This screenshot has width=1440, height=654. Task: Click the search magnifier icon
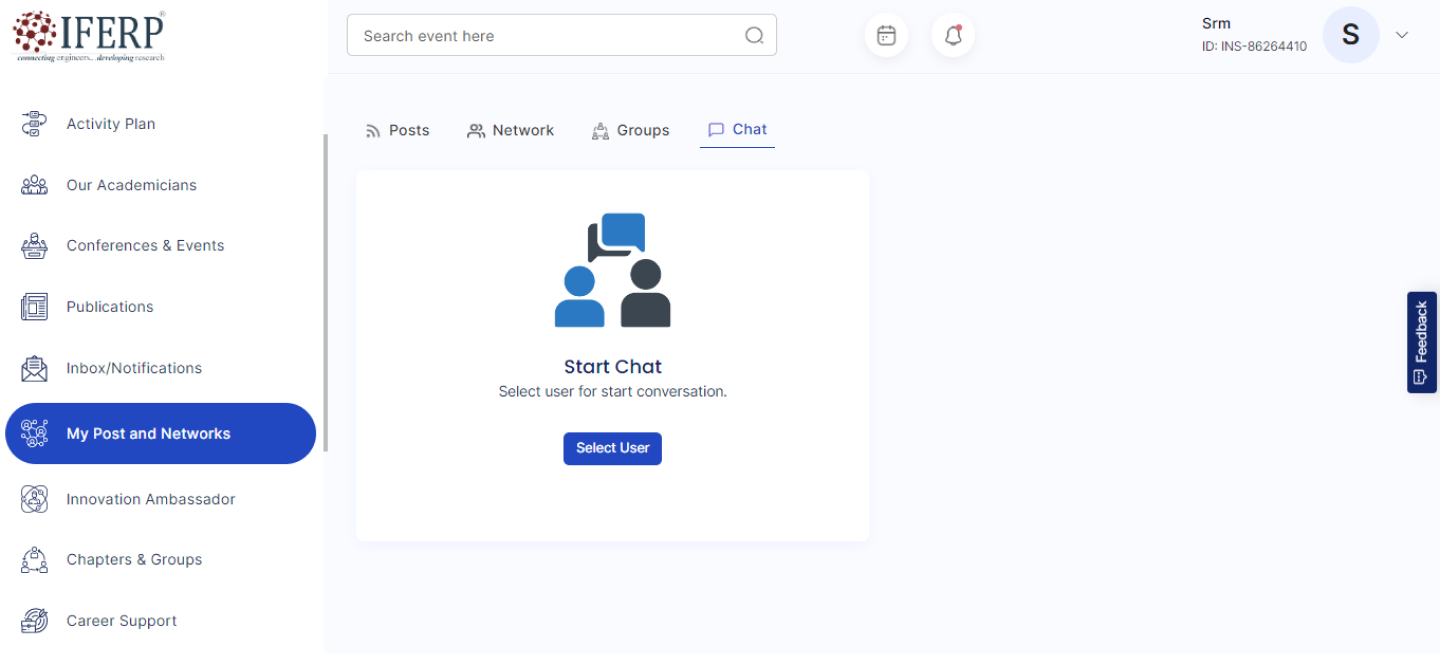[x=754, y=36]
